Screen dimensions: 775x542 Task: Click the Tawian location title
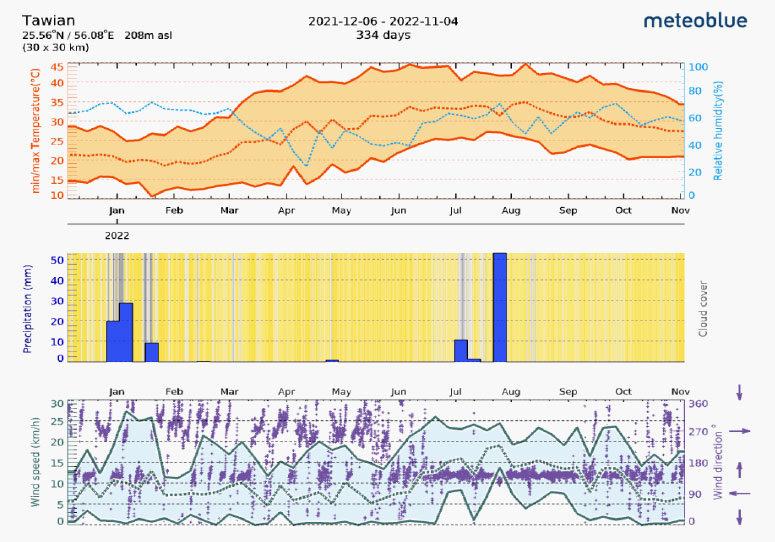click(48, 20)
